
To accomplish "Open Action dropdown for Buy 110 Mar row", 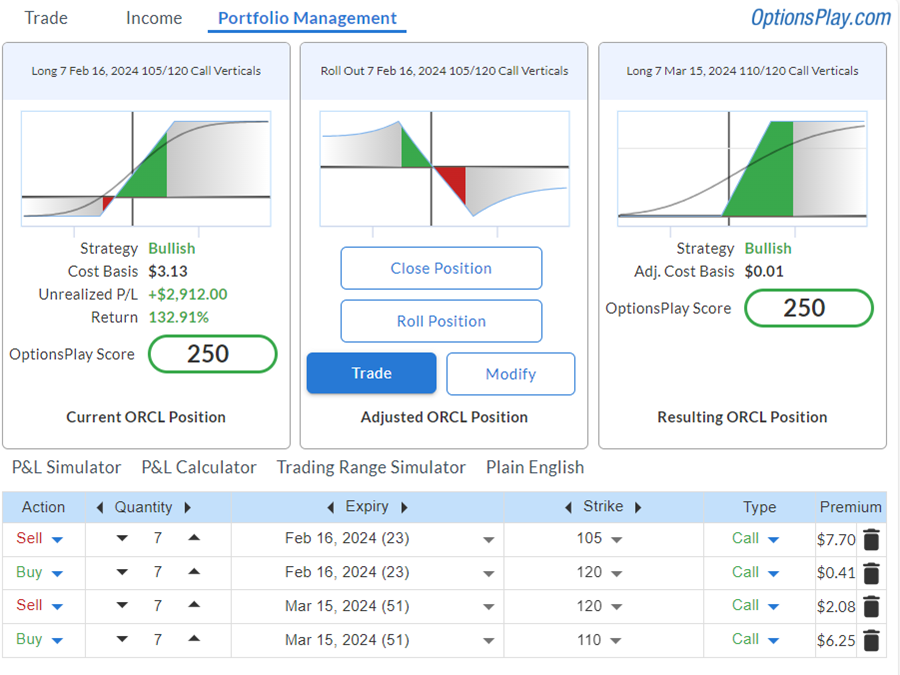I will click(57, 641).
